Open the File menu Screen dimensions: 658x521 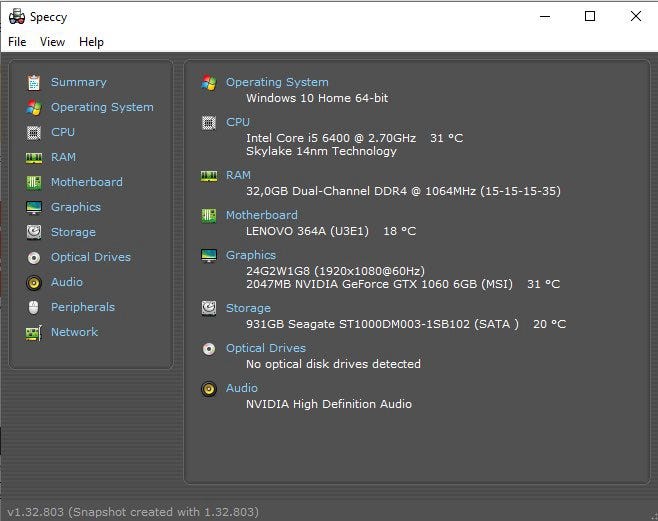tap(17, 42)
